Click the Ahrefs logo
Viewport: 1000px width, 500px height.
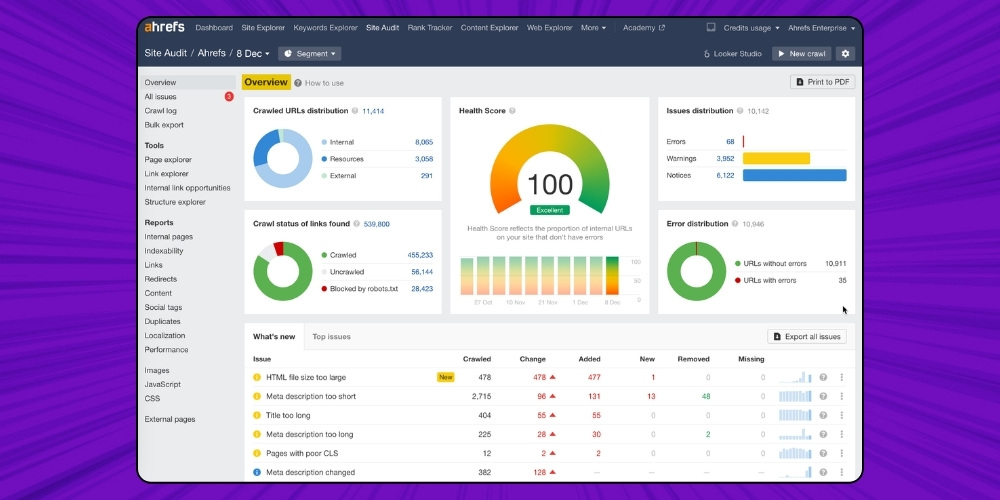pos(165,28)
